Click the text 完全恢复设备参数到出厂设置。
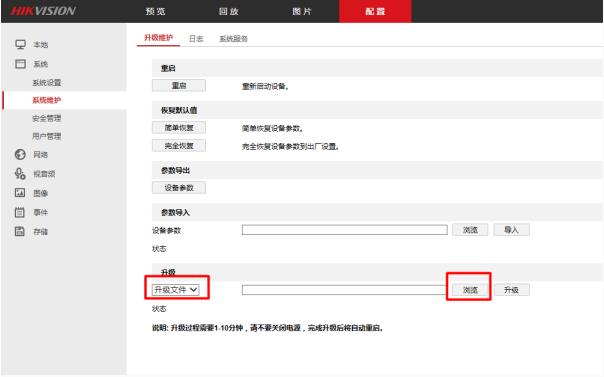Image resolution: width=604 pixels, height=377 pixels. click(290, 146)
